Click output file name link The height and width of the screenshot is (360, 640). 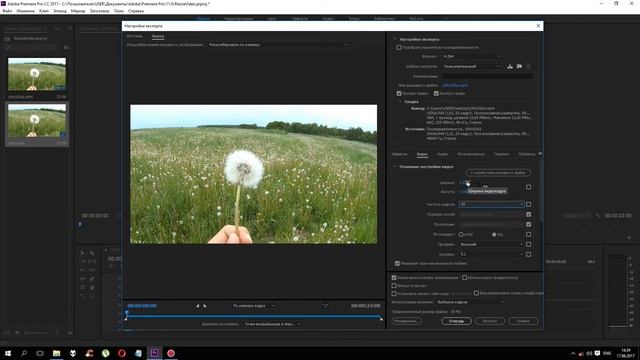[x=455, y=85]
